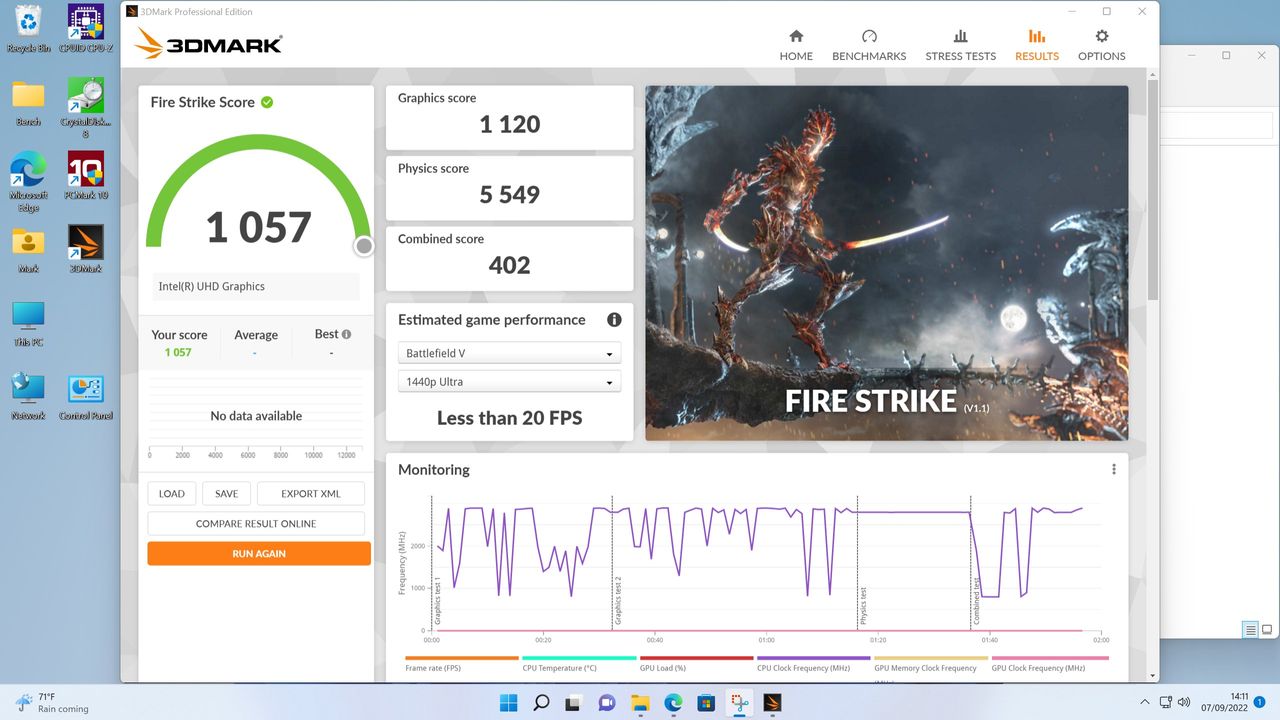Open Microsoft Edge from the taskbar

[x=673, y=702]
